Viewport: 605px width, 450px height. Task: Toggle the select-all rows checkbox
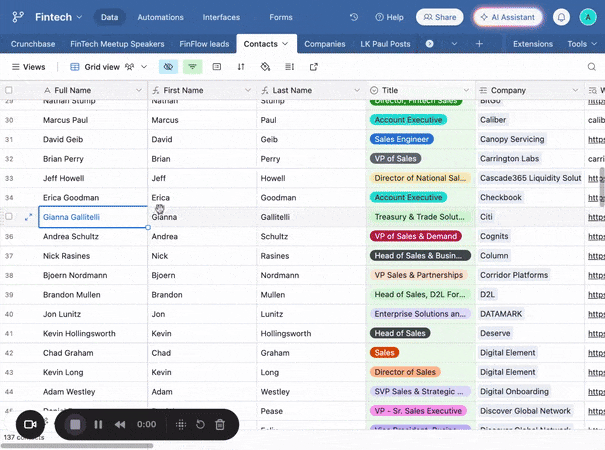click(8, 90)
